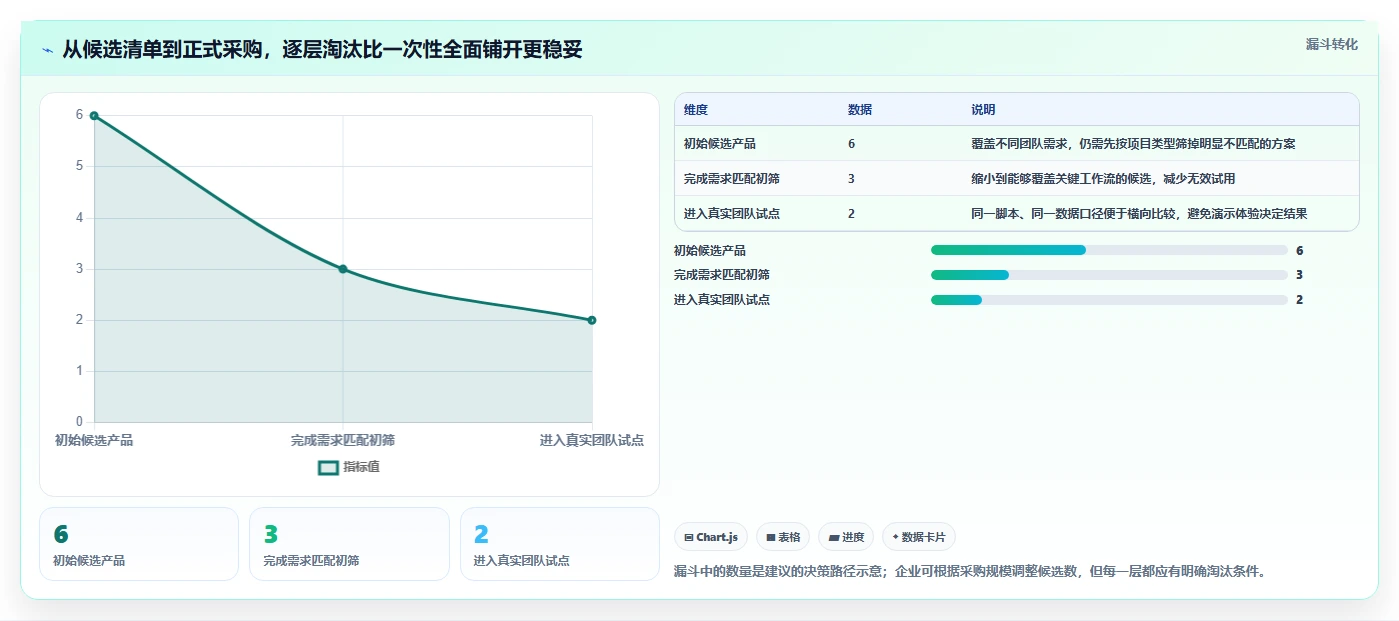Screen dimensions: 1399x621
Task: Click the 完成需求匹配初筛 table row cell
Action: click(732, 179)
